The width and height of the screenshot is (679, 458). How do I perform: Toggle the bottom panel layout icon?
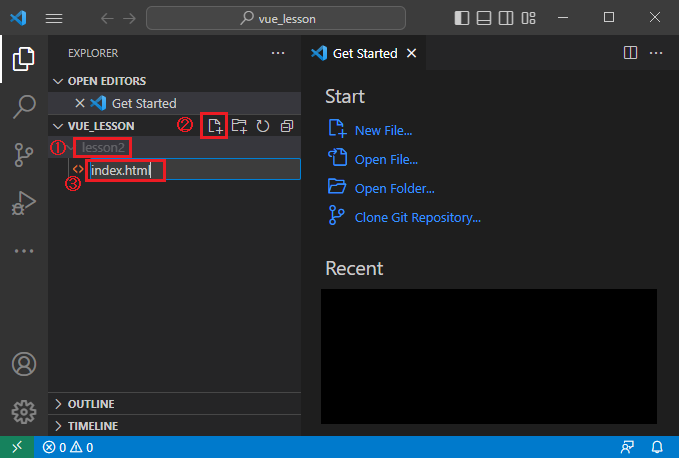click(x=484, y=18)
